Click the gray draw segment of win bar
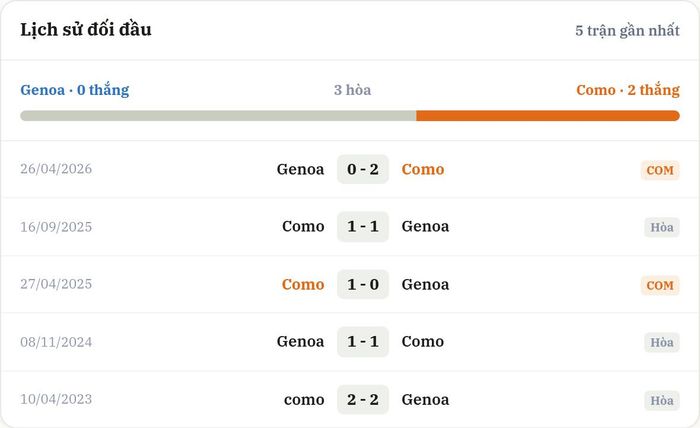The height and width of the screenshot is (428, 700). pos(218,116)
